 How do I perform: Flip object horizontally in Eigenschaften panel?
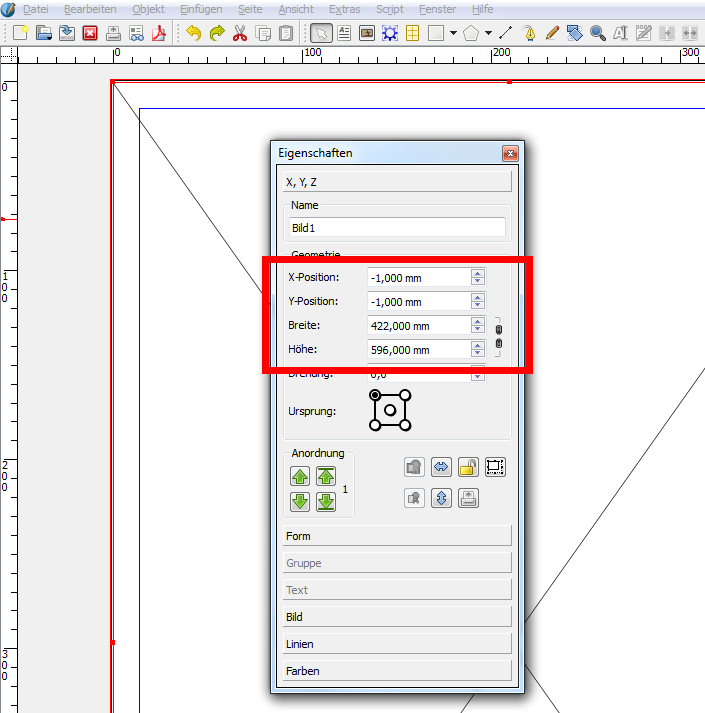[441, 467]
